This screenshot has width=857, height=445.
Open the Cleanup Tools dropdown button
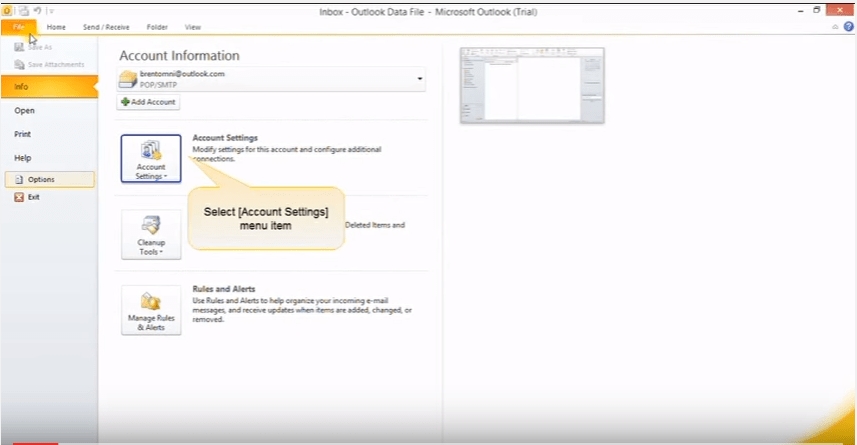point(151,235)
